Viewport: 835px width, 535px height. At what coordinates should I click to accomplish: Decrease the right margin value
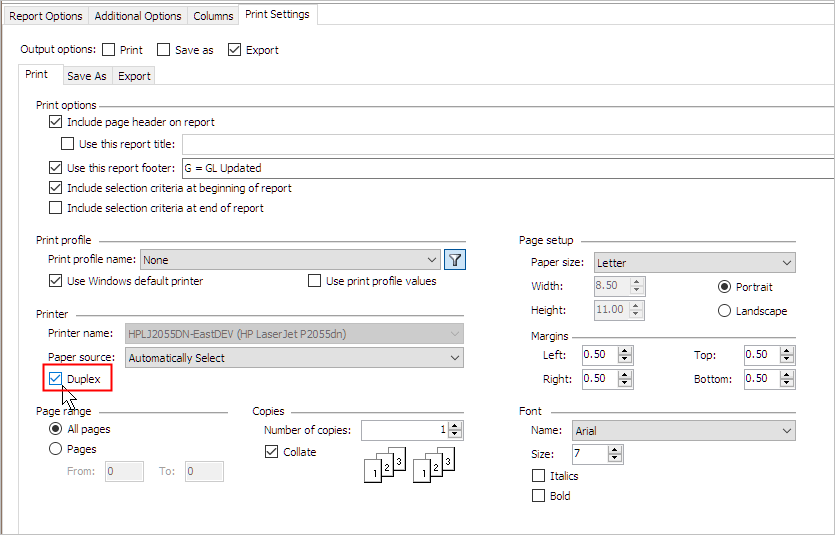626,383
